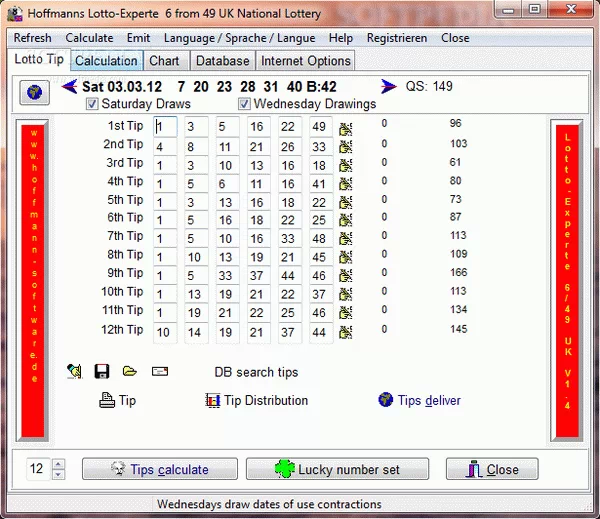Click the icon at end of 12th Tip row
This screenshot has width=600, height=519.
(346, 331)
